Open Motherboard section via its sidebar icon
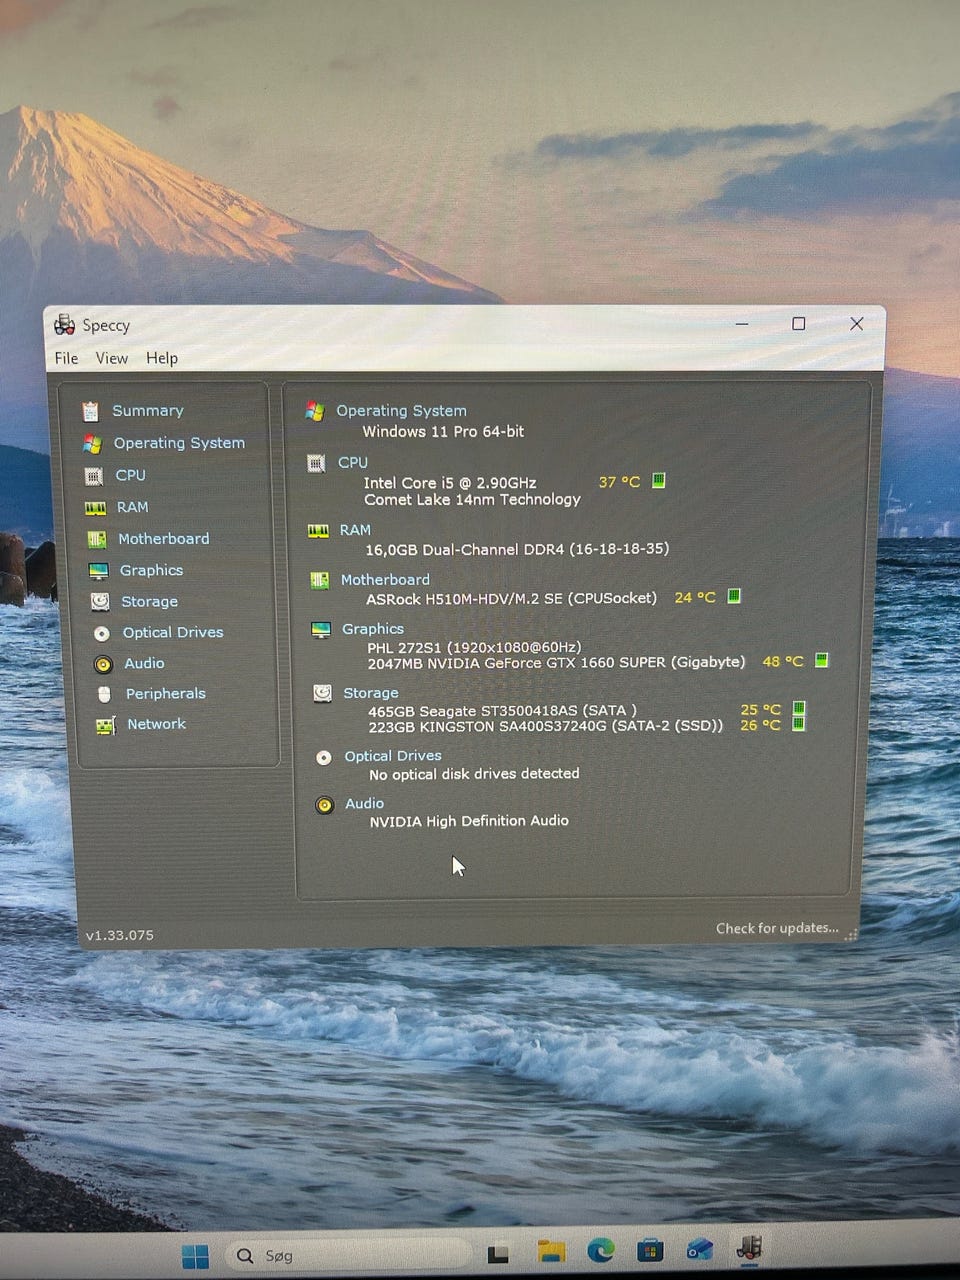The image size is (960, 1280). pos(97,539)
